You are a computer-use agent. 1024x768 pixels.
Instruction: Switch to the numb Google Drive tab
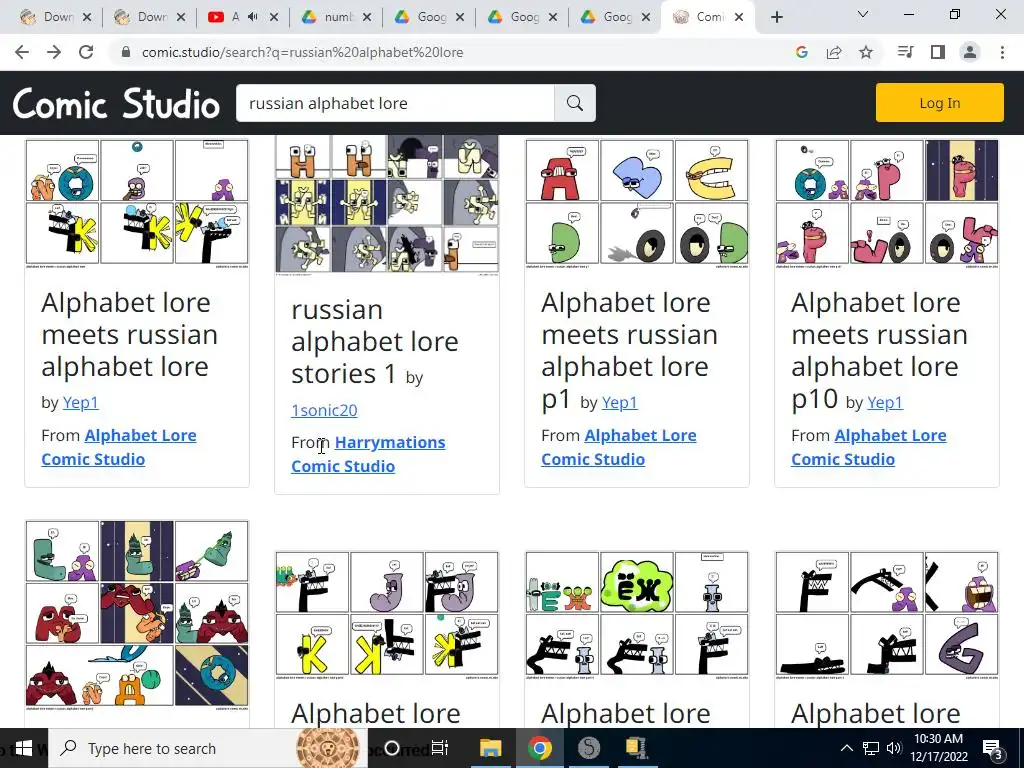(x=337, y=18)
